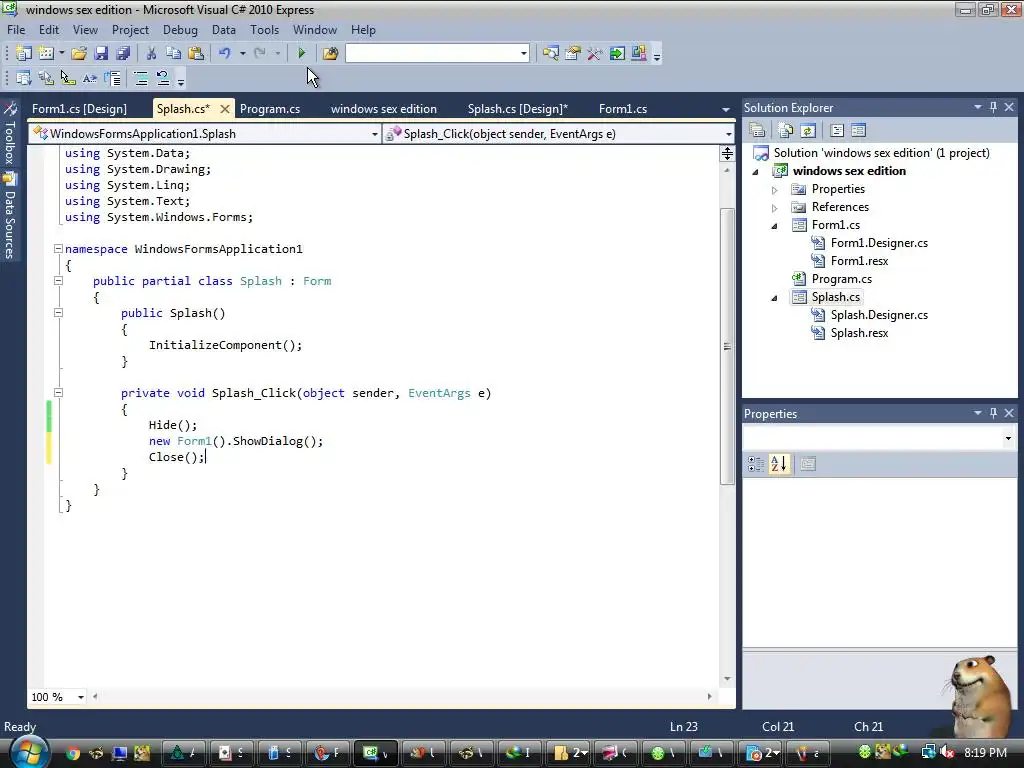The height and width of the screenshot is (768, 1024).
Task: Click View Designer icon in Solution Explorer
Action: (x=859, y=131)
